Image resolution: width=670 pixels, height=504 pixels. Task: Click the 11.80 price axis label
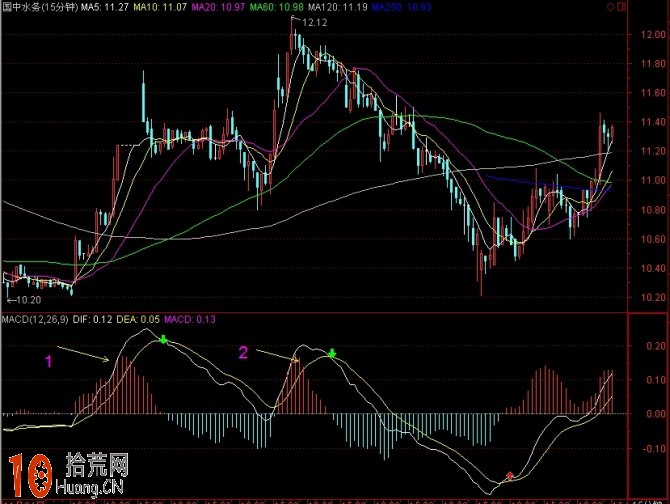pyautogui.click(x=653, y=64)
